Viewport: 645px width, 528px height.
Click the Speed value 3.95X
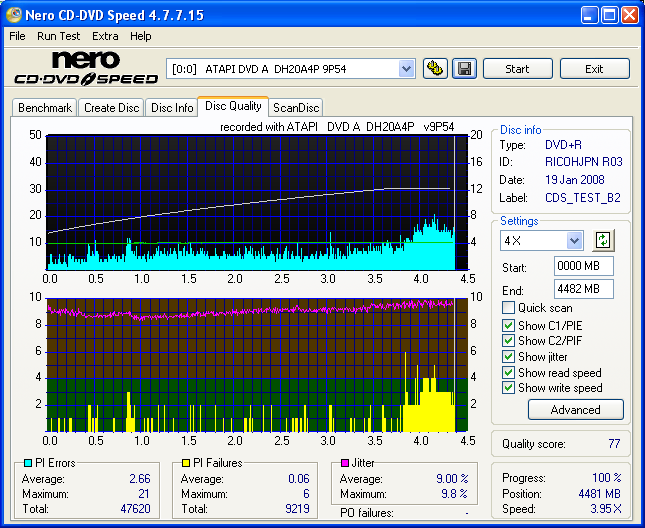(606, 509)
